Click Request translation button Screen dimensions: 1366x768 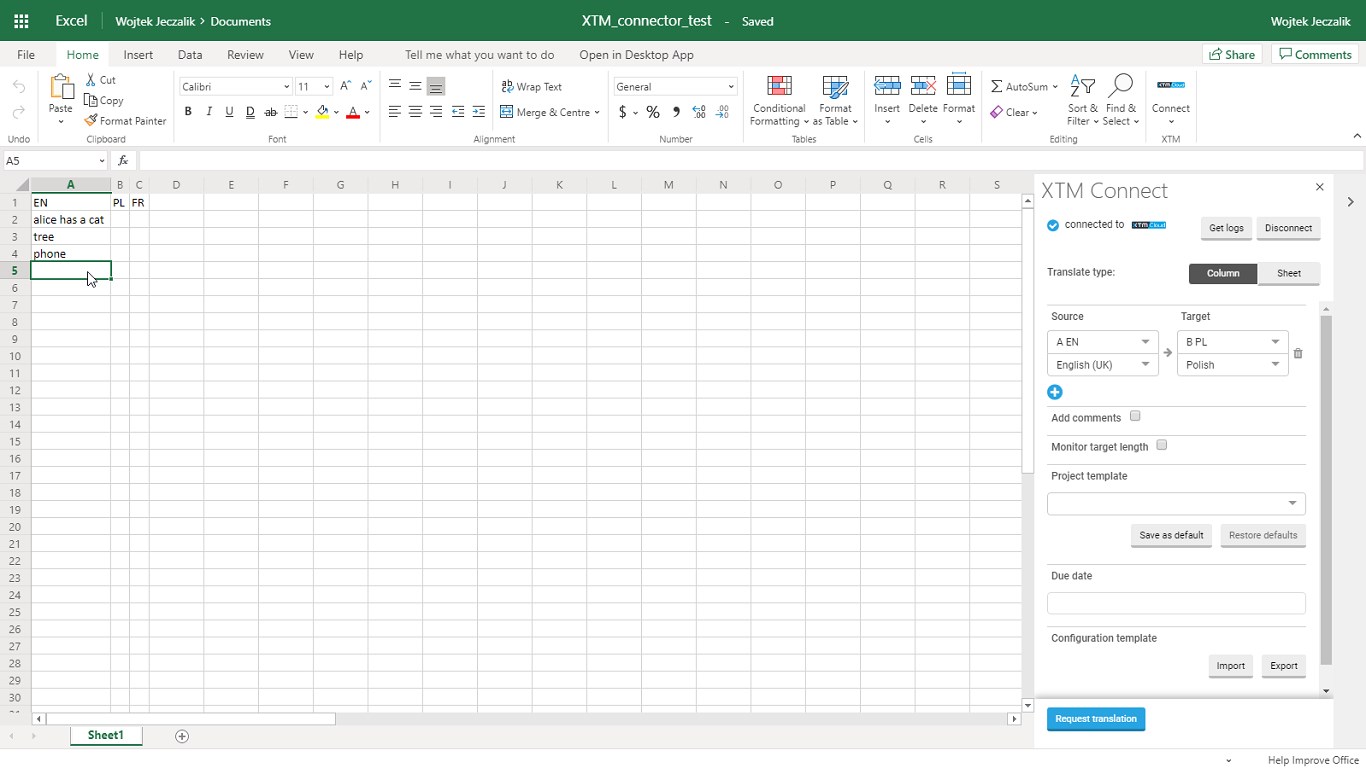(1096, 719)
